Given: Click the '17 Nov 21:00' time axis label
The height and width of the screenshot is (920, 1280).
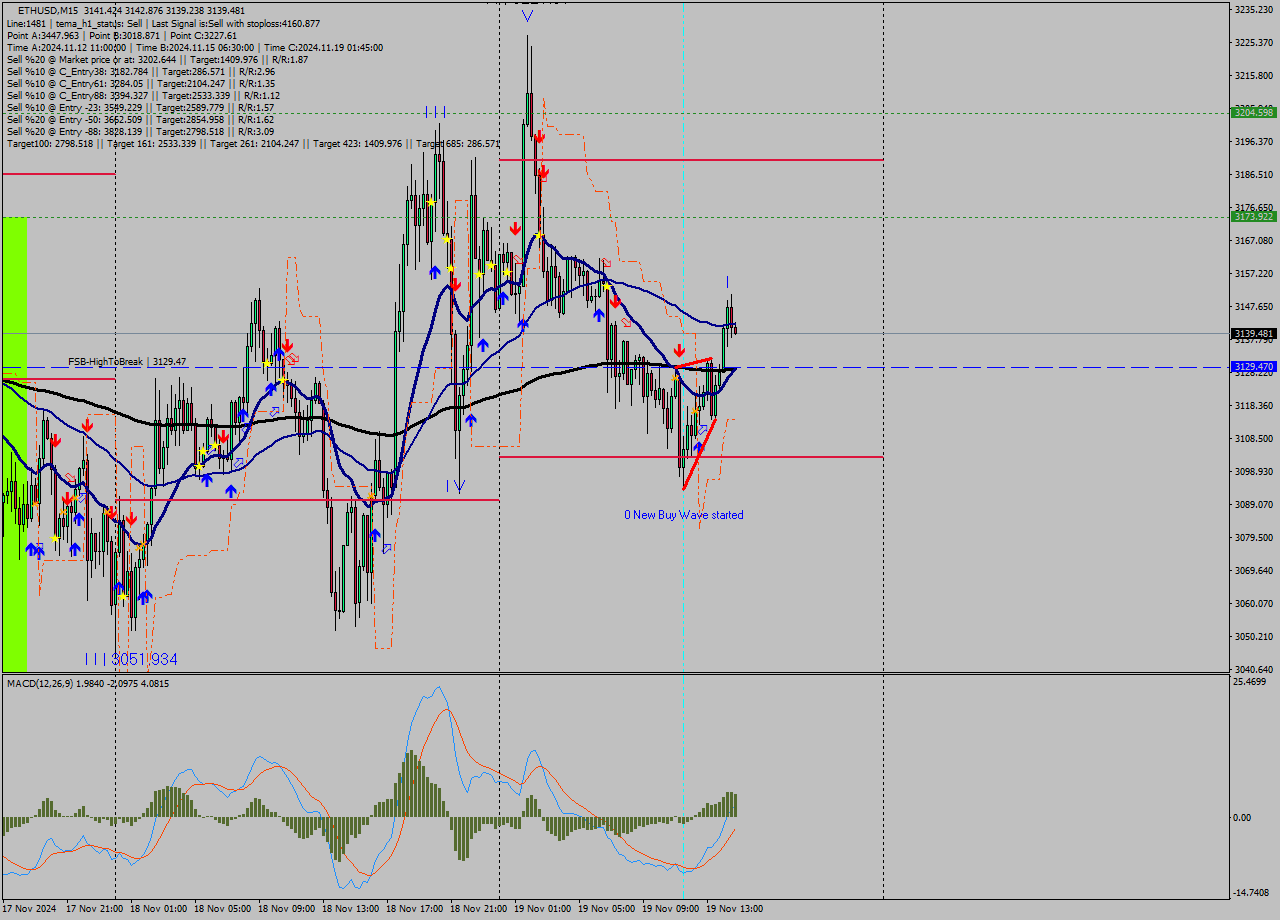Looking at the screenshot, I should click(95, 909).
